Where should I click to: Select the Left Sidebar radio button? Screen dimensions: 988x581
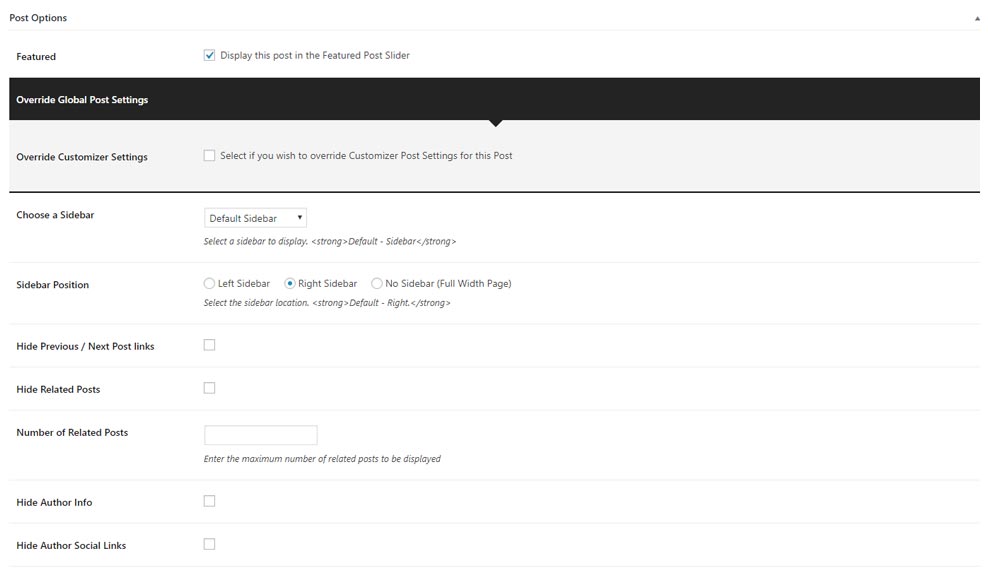(209, 284)
